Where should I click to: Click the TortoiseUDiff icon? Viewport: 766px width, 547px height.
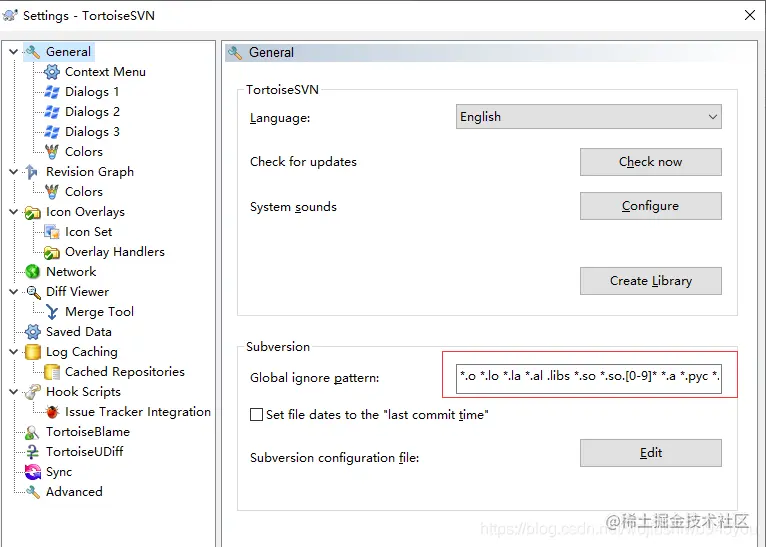pyautogui.click(x=32, y=452)
